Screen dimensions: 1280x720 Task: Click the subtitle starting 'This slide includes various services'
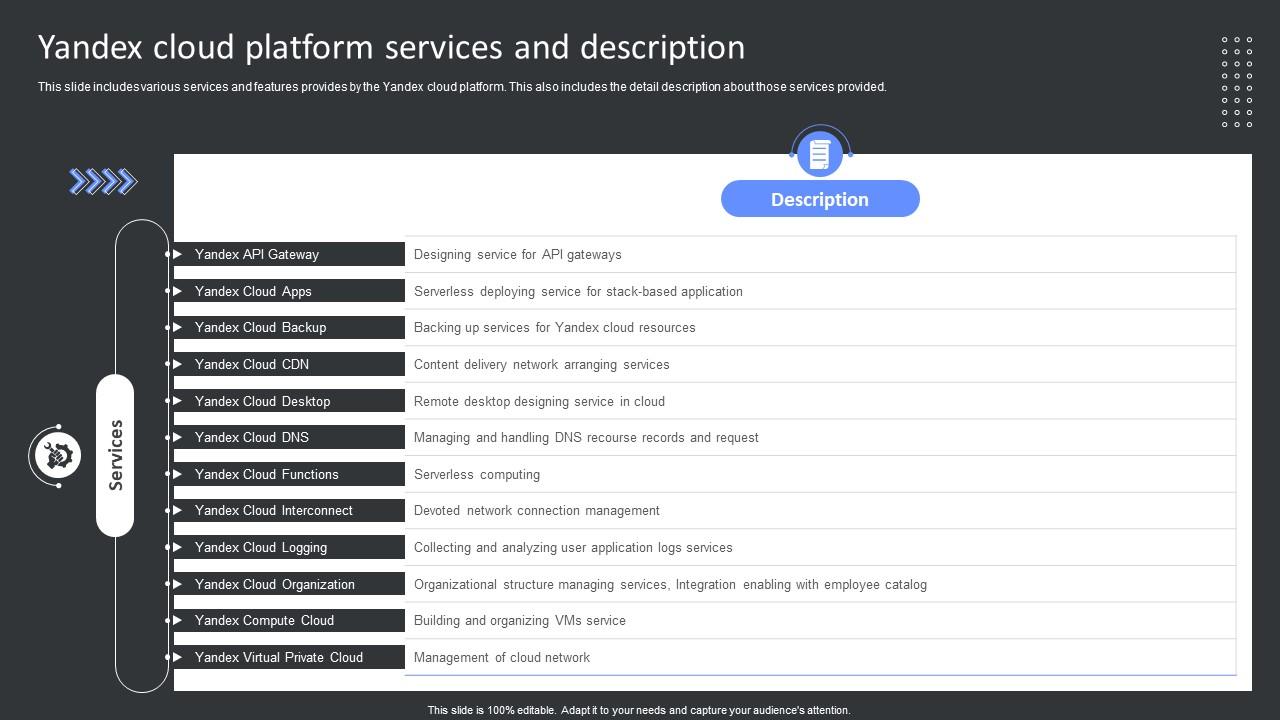click(x=462, y=87)
